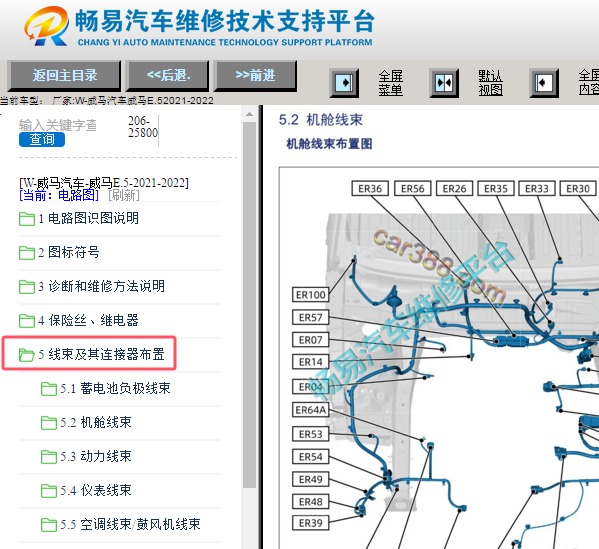Screen dimensions: 599x549
Task: Click open-folder icon beside 线束及其连接器布置
Action: tap(27, 355)
